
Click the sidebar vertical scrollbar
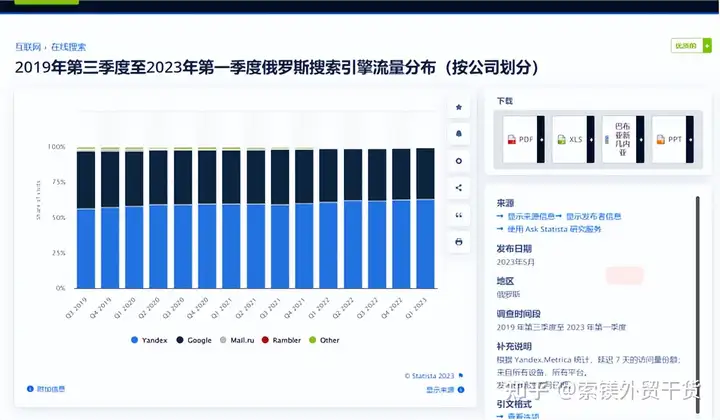(x=698, y=305)
